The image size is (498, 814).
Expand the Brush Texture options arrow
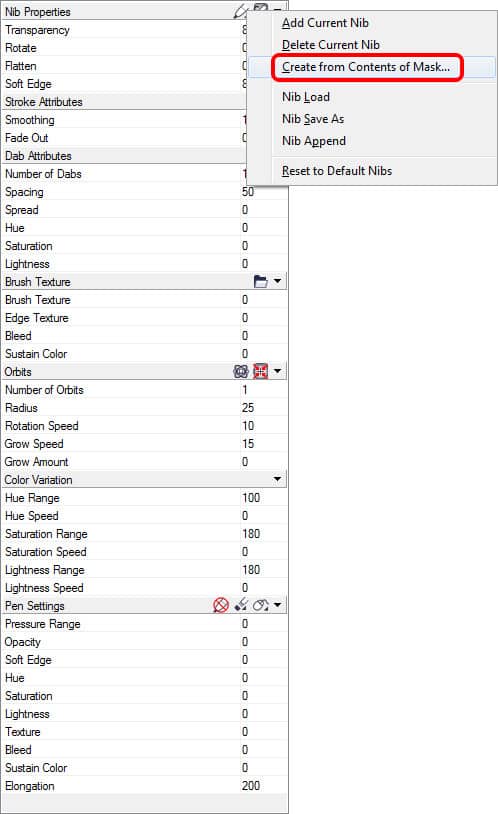tap(277, 281)
